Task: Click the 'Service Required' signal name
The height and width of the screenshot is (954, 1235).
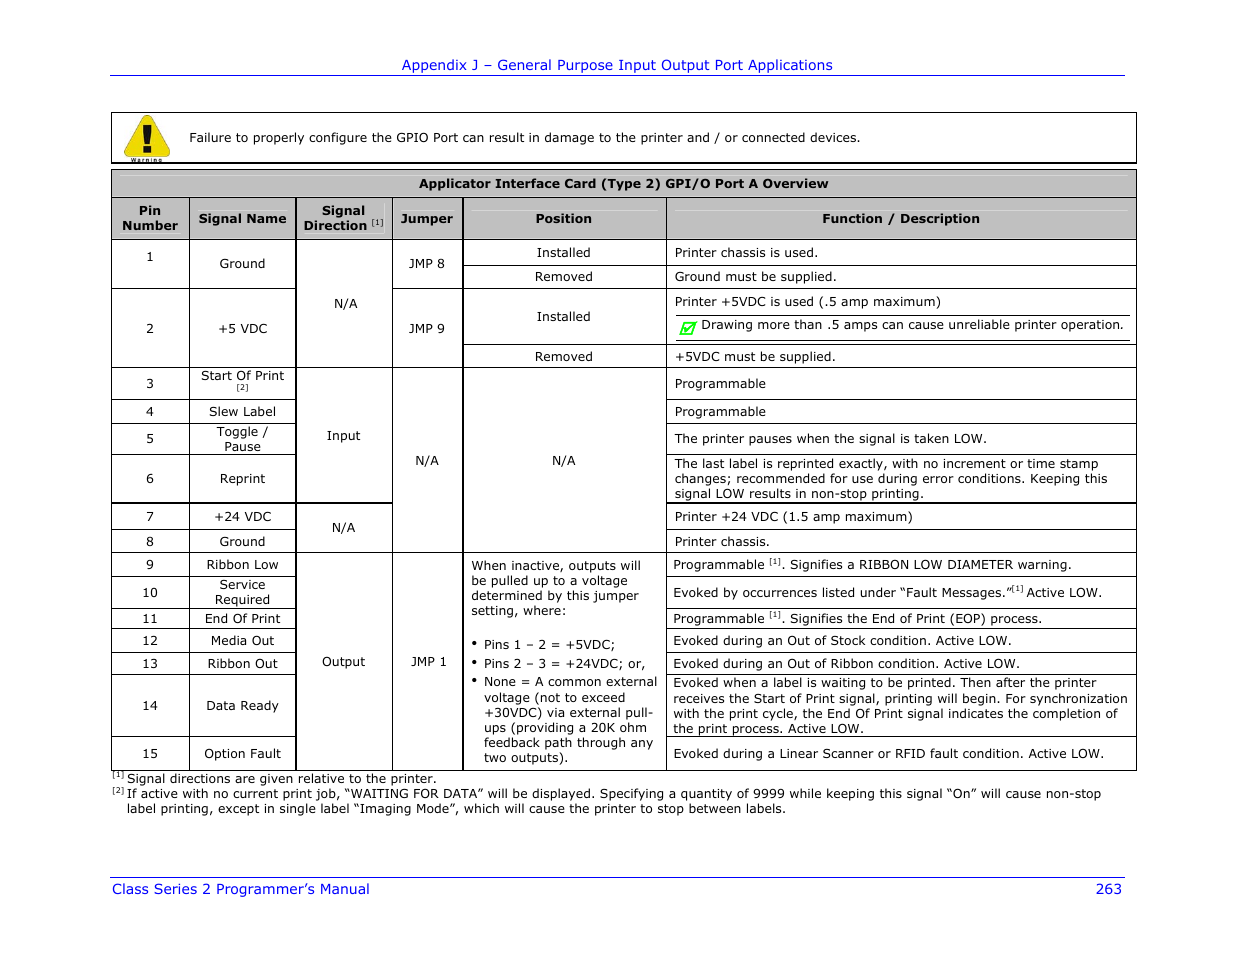Action: pos(243,592)
